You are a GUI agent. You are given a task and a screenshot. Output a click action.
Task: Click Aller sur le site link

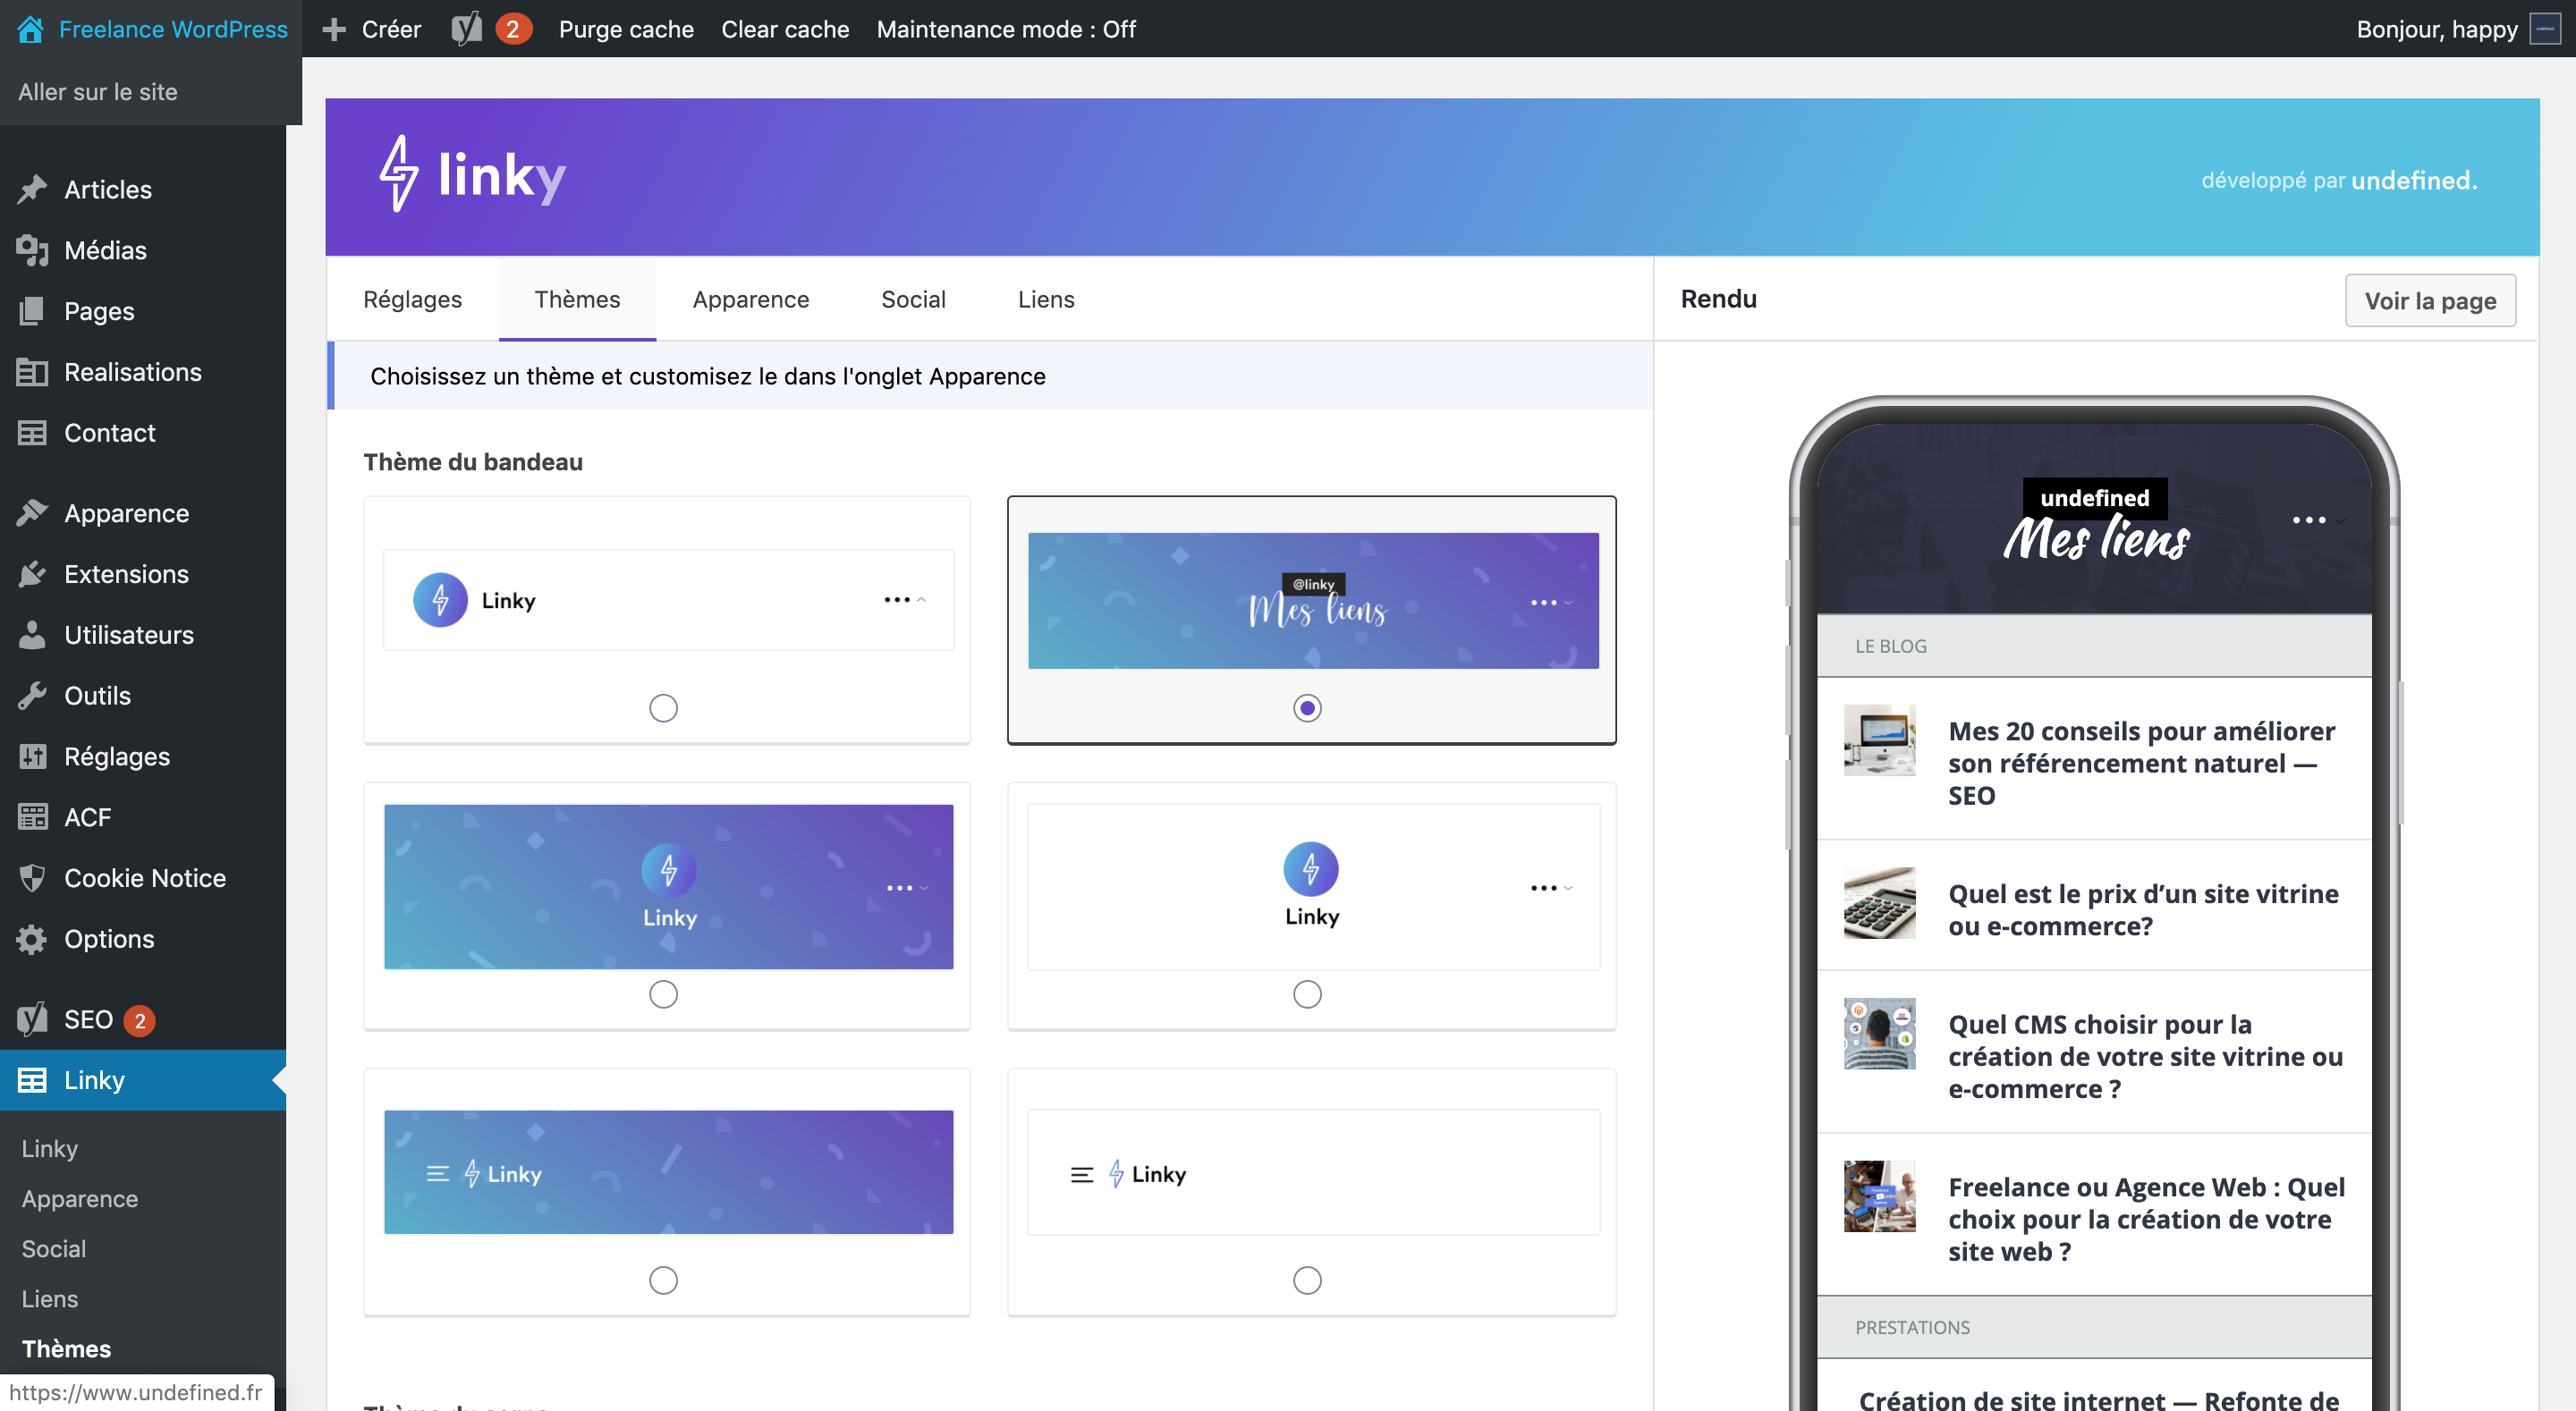point(98,92)
